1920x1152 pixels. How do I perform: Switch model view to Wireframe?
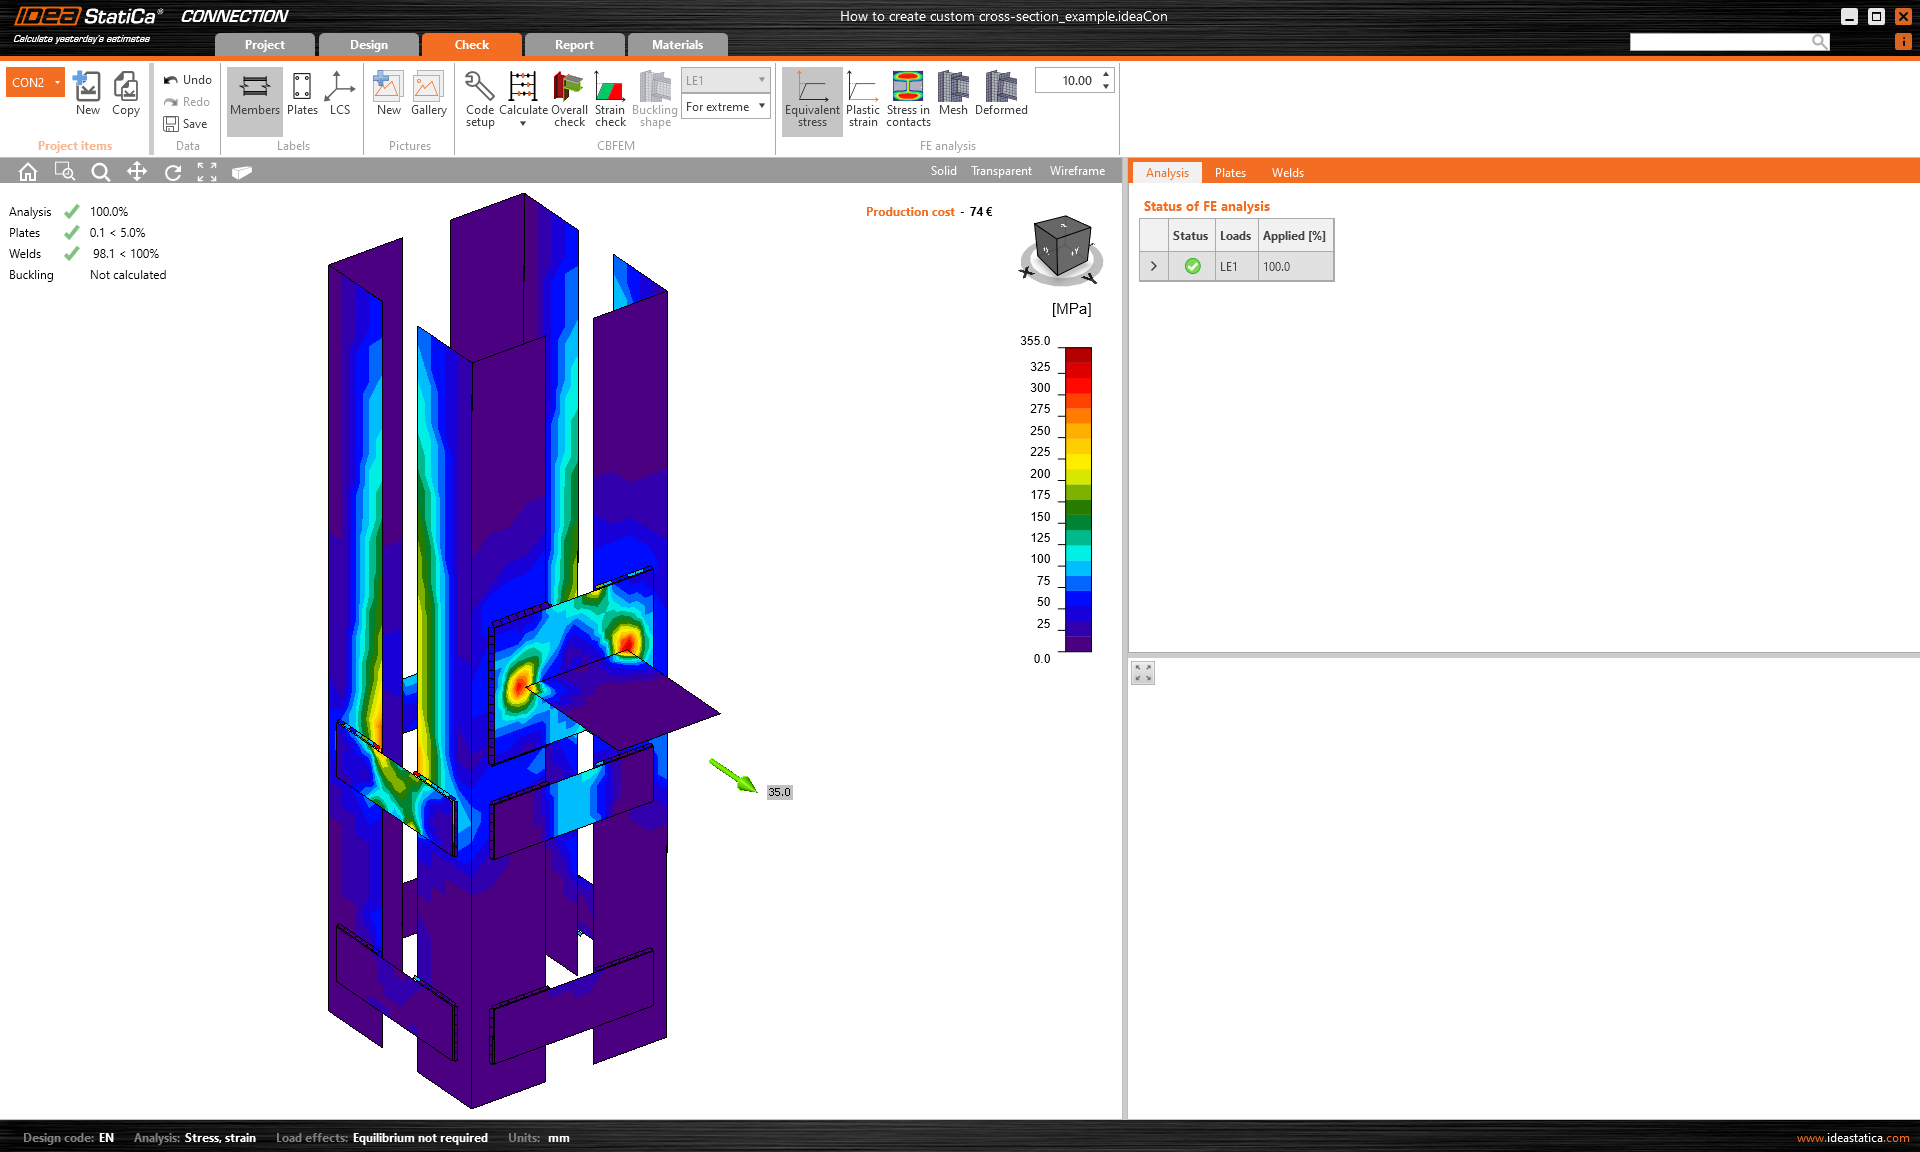click(1077, 171)
